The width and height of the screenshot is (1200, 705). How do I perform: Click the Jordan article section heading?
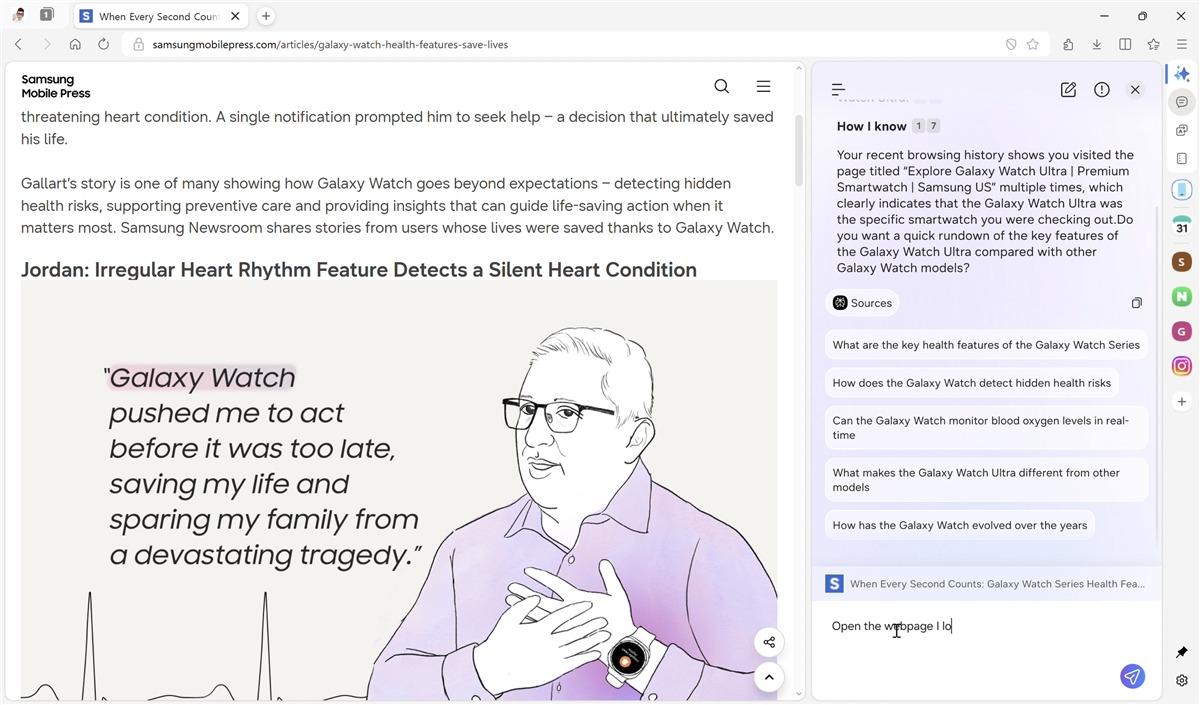click(359, 270)
